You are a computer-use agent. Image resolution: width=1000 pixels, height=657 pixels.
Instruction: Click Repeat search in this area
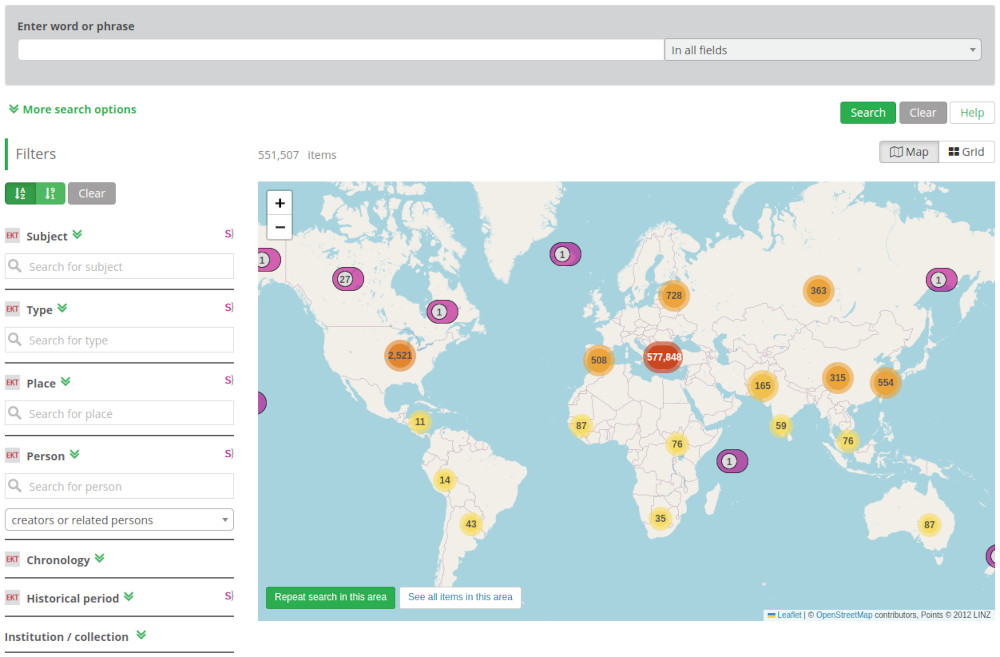point(330,597)
